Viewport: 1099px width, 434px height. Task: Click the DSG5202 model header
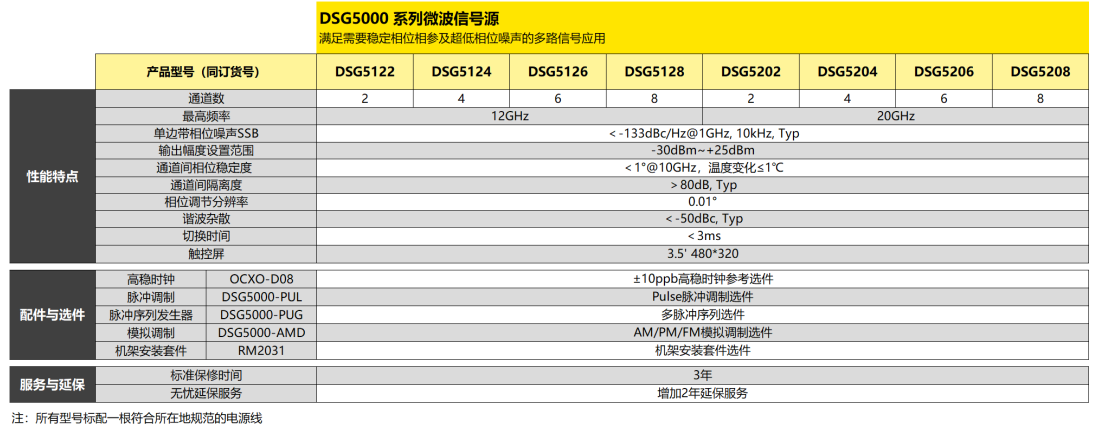pos(751,71)
